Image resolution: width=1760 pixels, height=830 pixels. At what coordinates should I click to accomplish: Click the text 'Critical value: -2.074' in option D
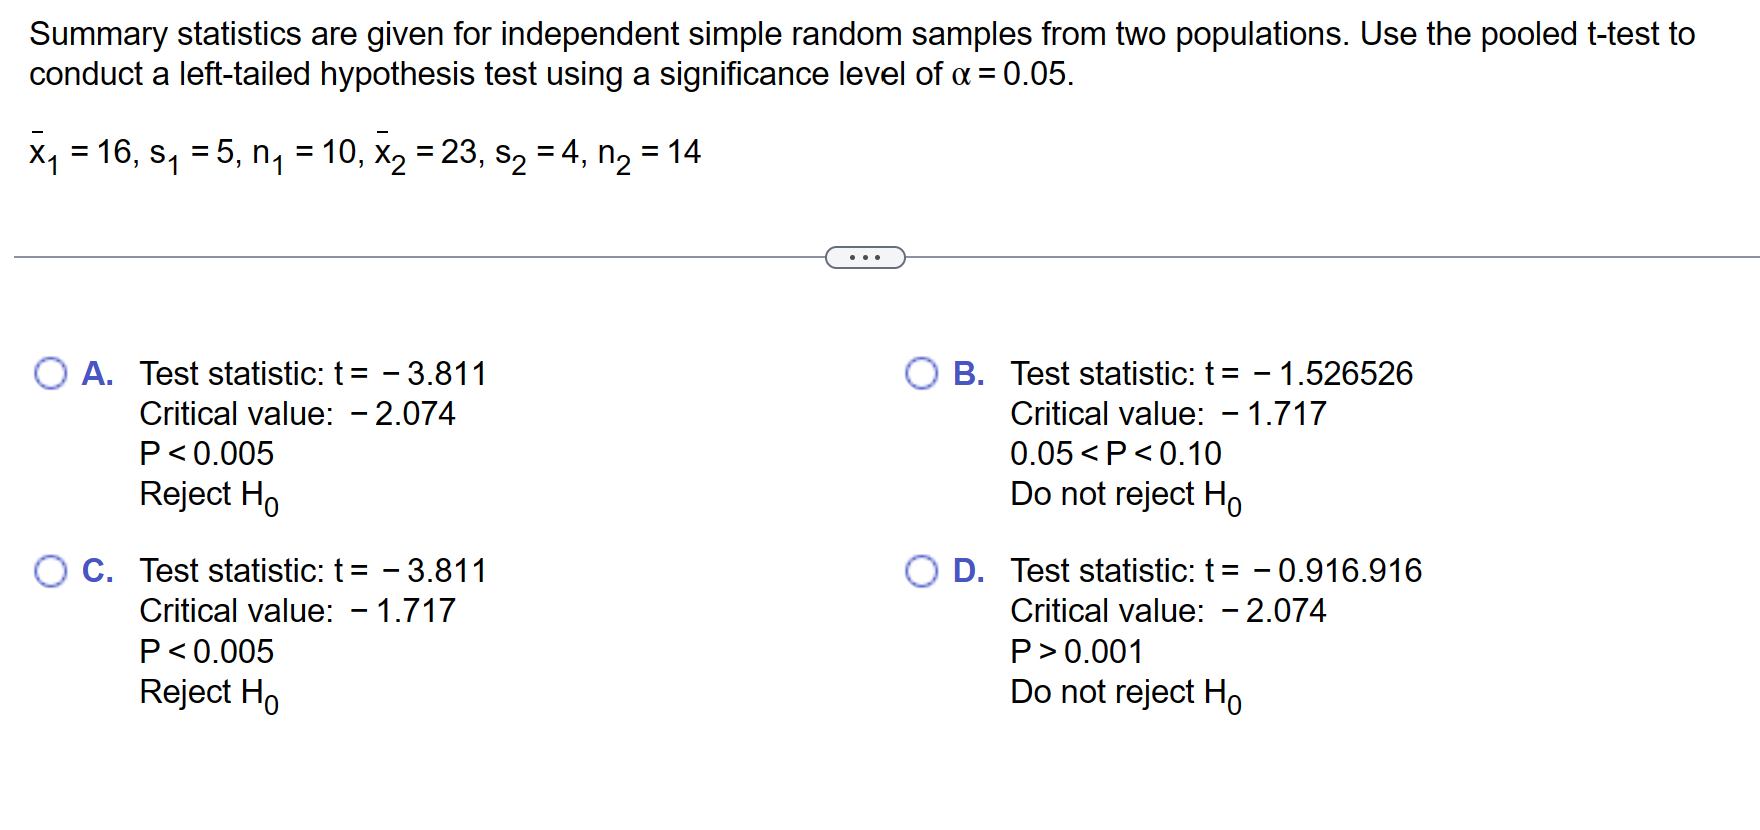tap(1168, 611)
